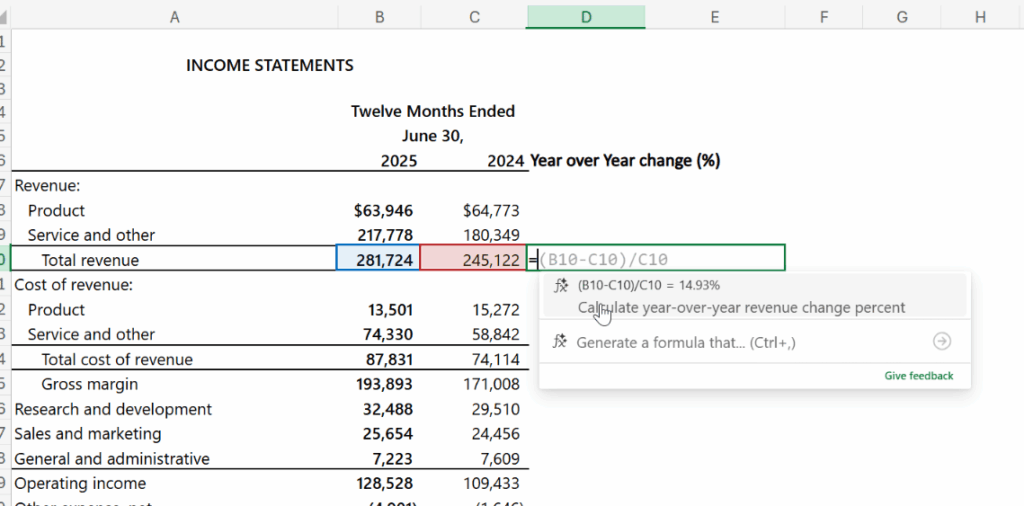Select the 245,122 total revenue cell
Viewport: 1024px width, 506px height.
[473, 260]
